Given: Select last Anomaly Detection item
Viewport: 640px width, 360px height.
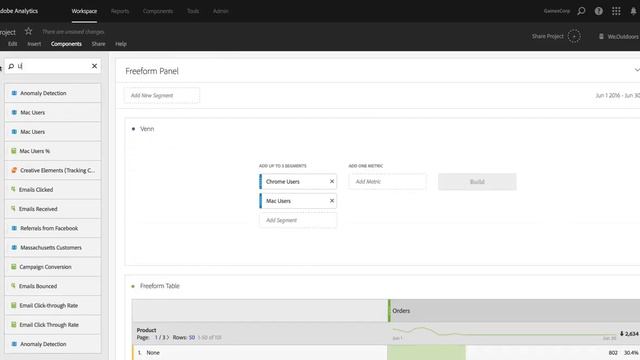Looking at the screenshot, I should (53, 344).
